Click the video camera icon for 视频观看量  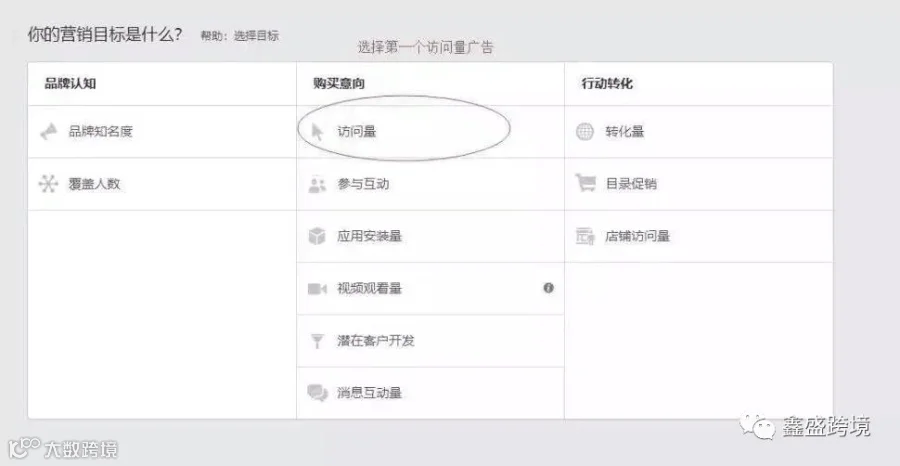pos(317,289)
